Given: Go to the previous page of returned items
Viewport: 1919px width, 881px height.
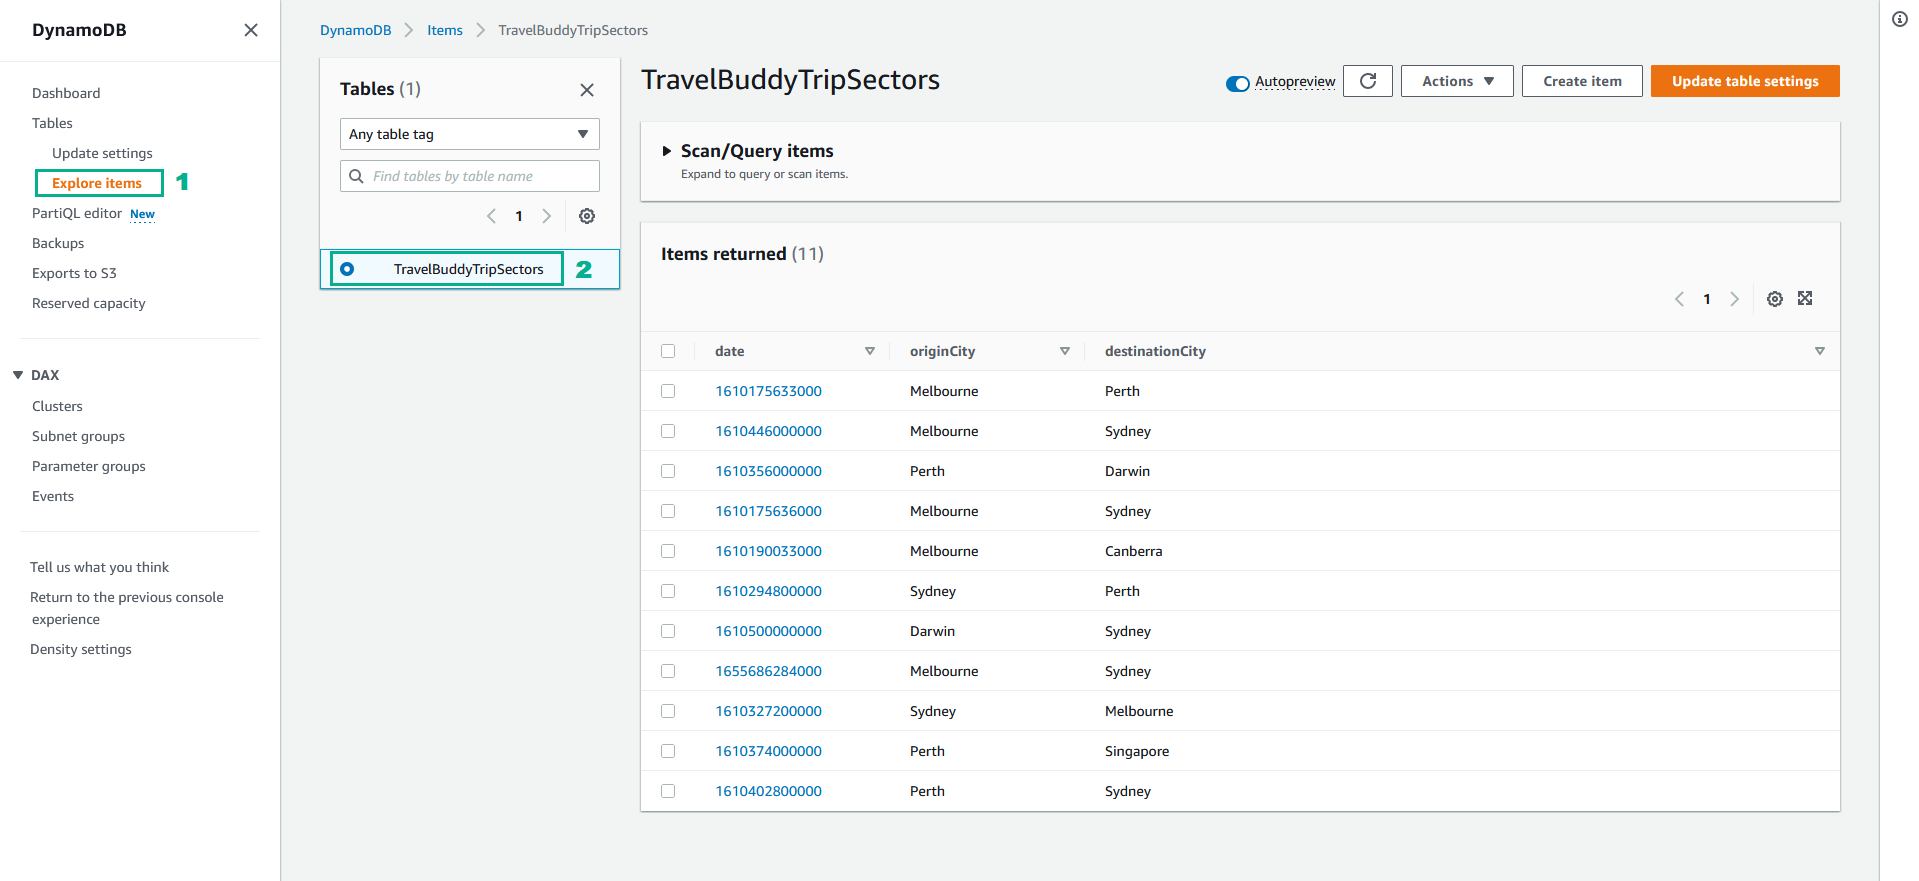Looking at the screenshot, I should point(1679,299).
